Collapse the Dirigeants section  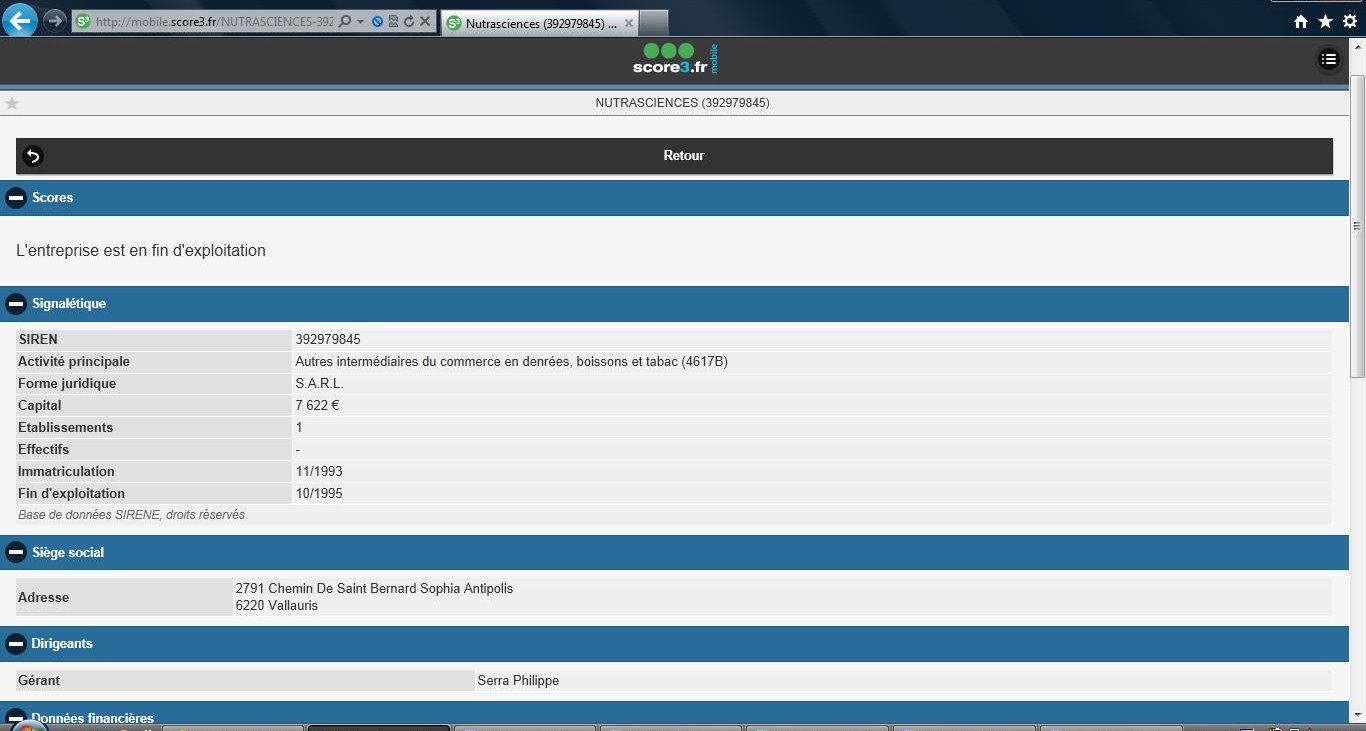click(16, 644)
